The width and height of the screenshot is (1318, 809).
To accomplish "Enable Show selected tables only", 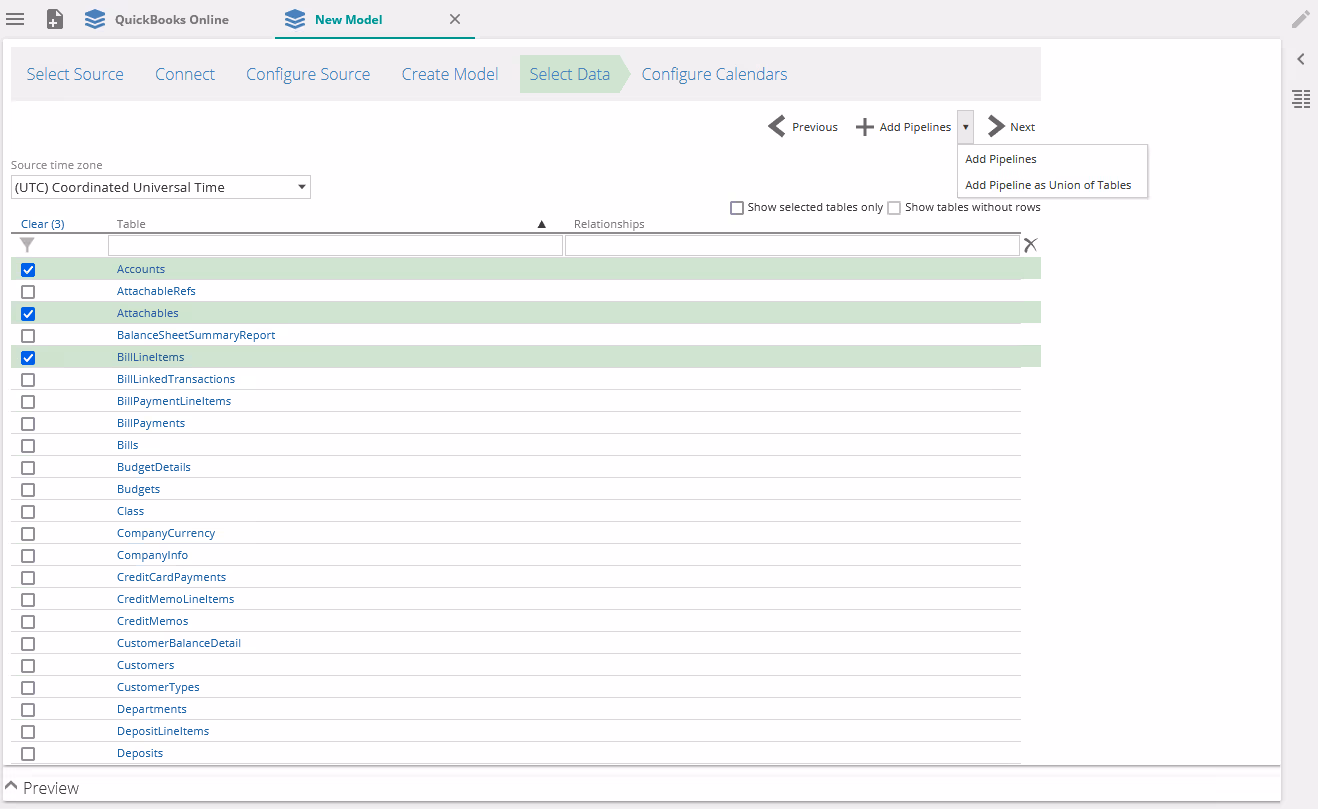I will 737,208.
